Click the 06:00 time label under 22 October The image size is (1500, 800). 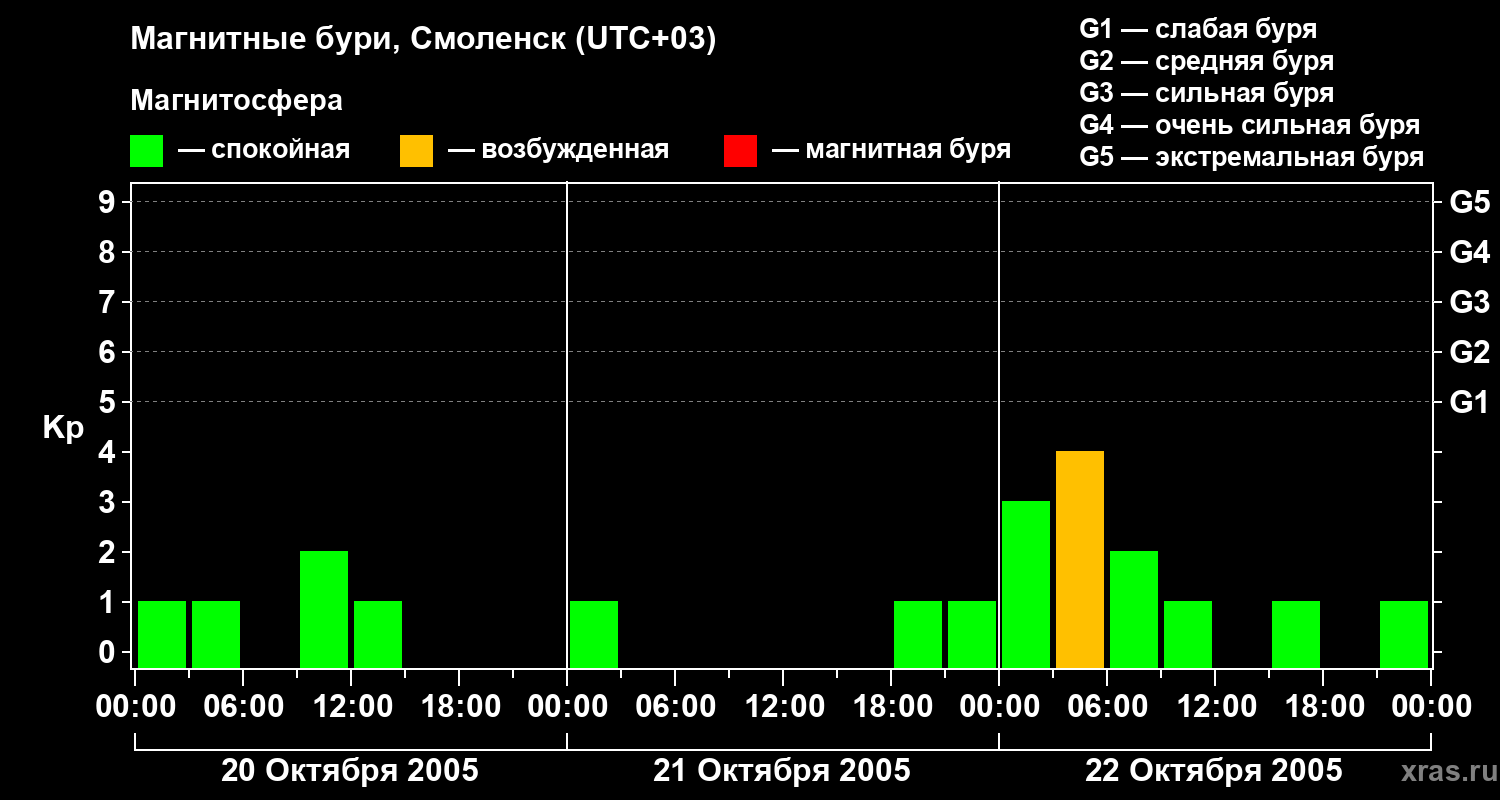(x=1107, y=707)
